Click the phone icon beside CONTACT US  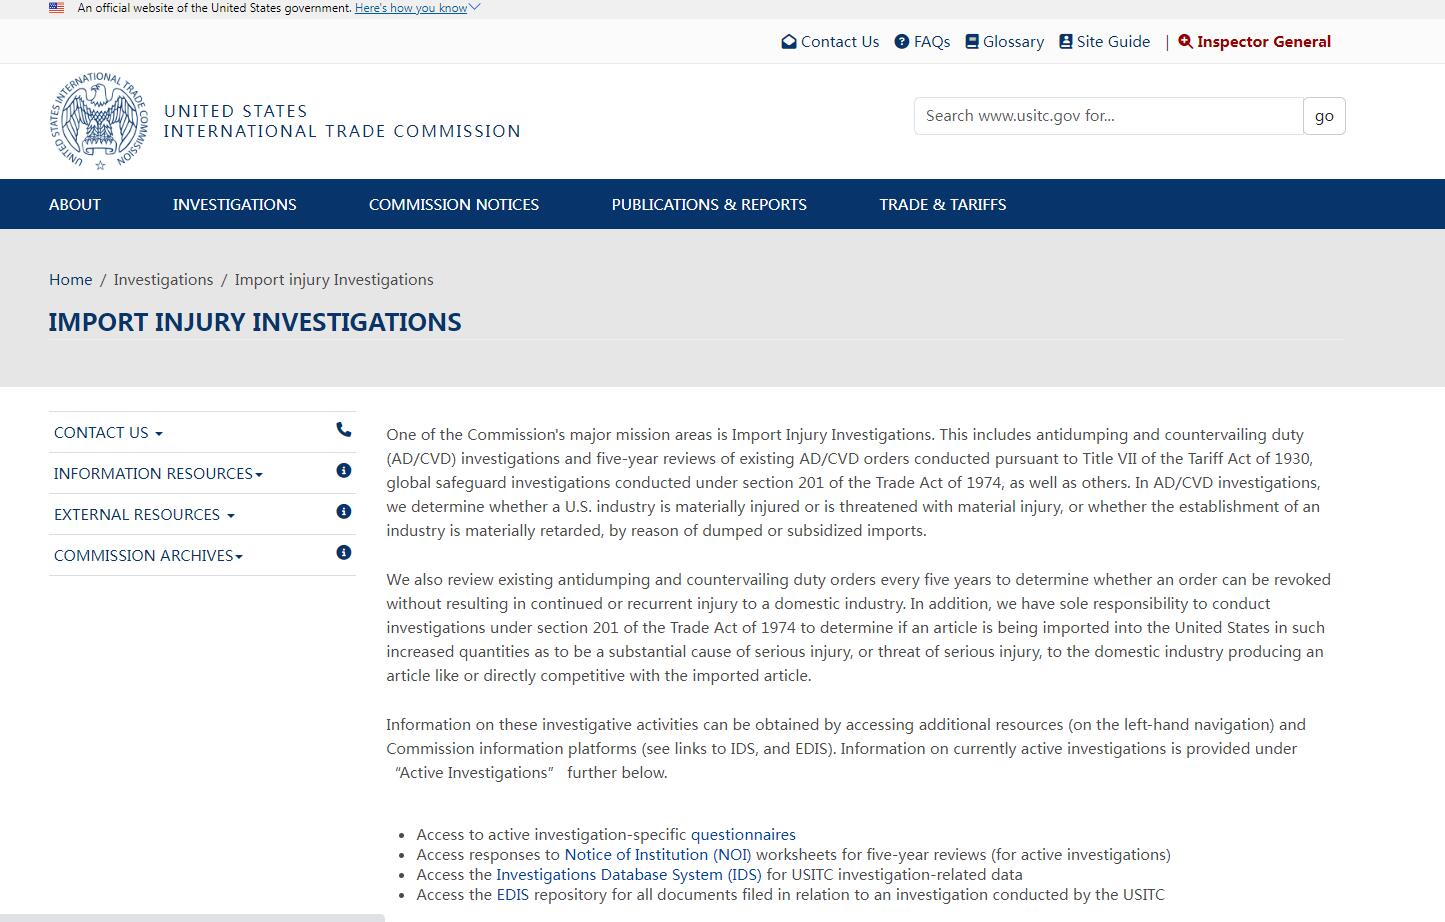(343, 430)
